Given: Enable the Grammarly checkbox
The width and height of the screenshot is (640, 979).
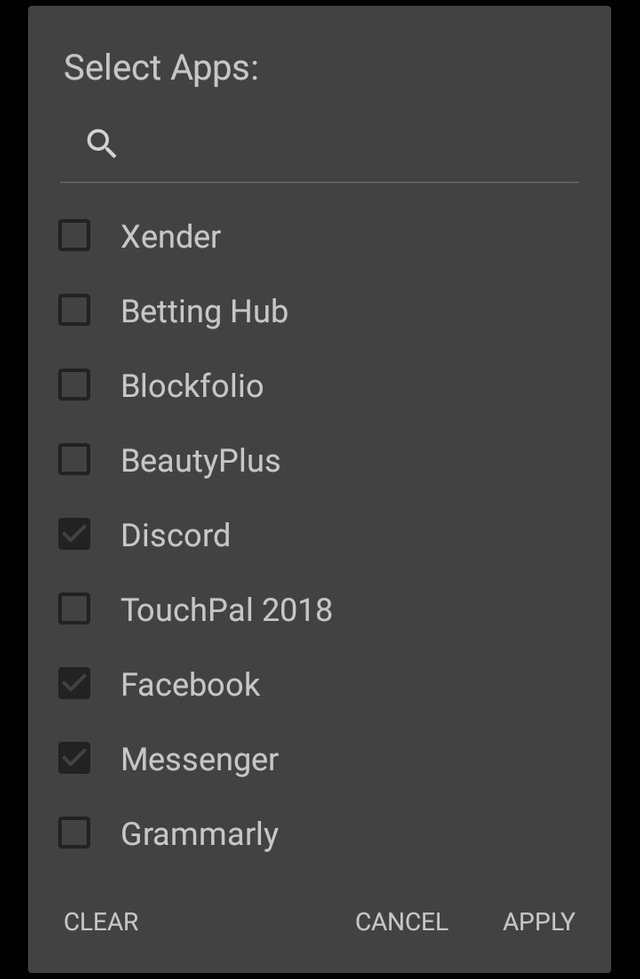Looking at the screenshot, I should [x=74, y=832].
